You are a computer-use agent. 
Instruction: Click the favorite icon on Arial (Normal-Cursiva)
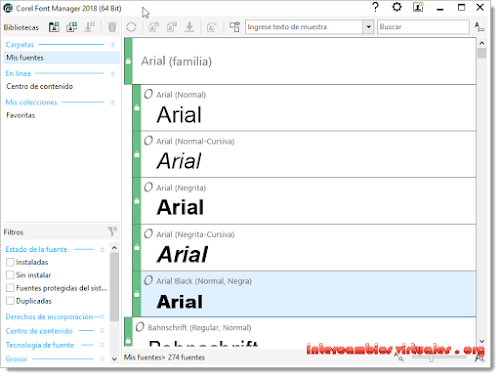click(x=148, y=141)
